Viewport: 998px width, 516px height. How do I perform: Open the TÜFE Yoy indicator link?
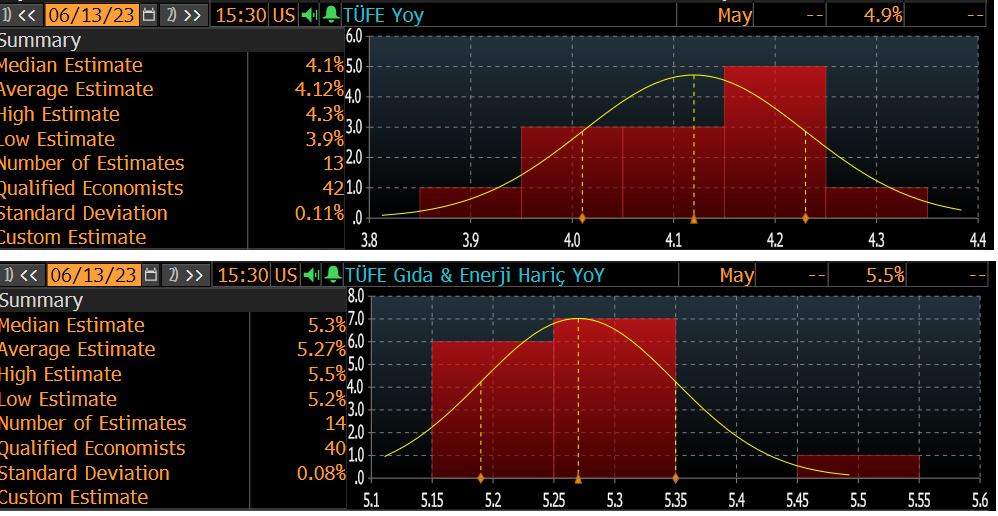[x=384, y=15]
